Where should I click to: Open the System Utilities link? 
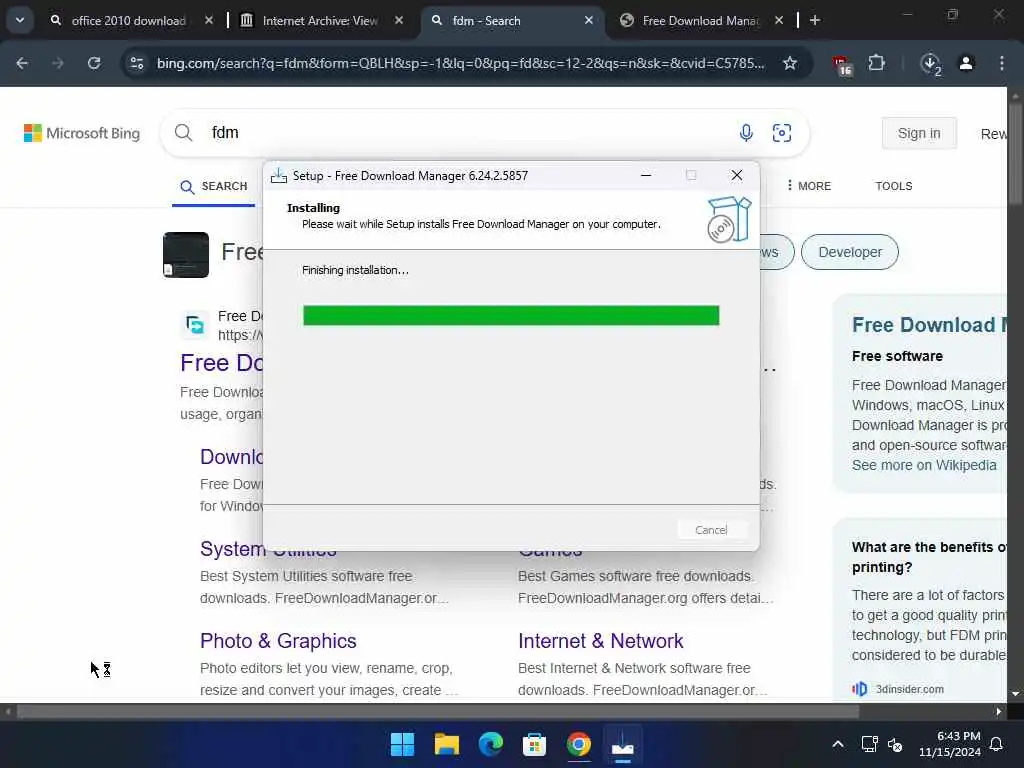[268, 549]
